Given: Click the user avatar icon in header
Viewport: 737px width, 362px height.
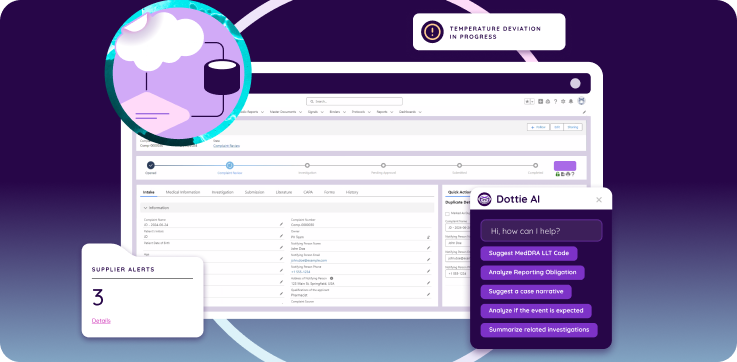Looking at the screenshot, I should coord(581,101).
